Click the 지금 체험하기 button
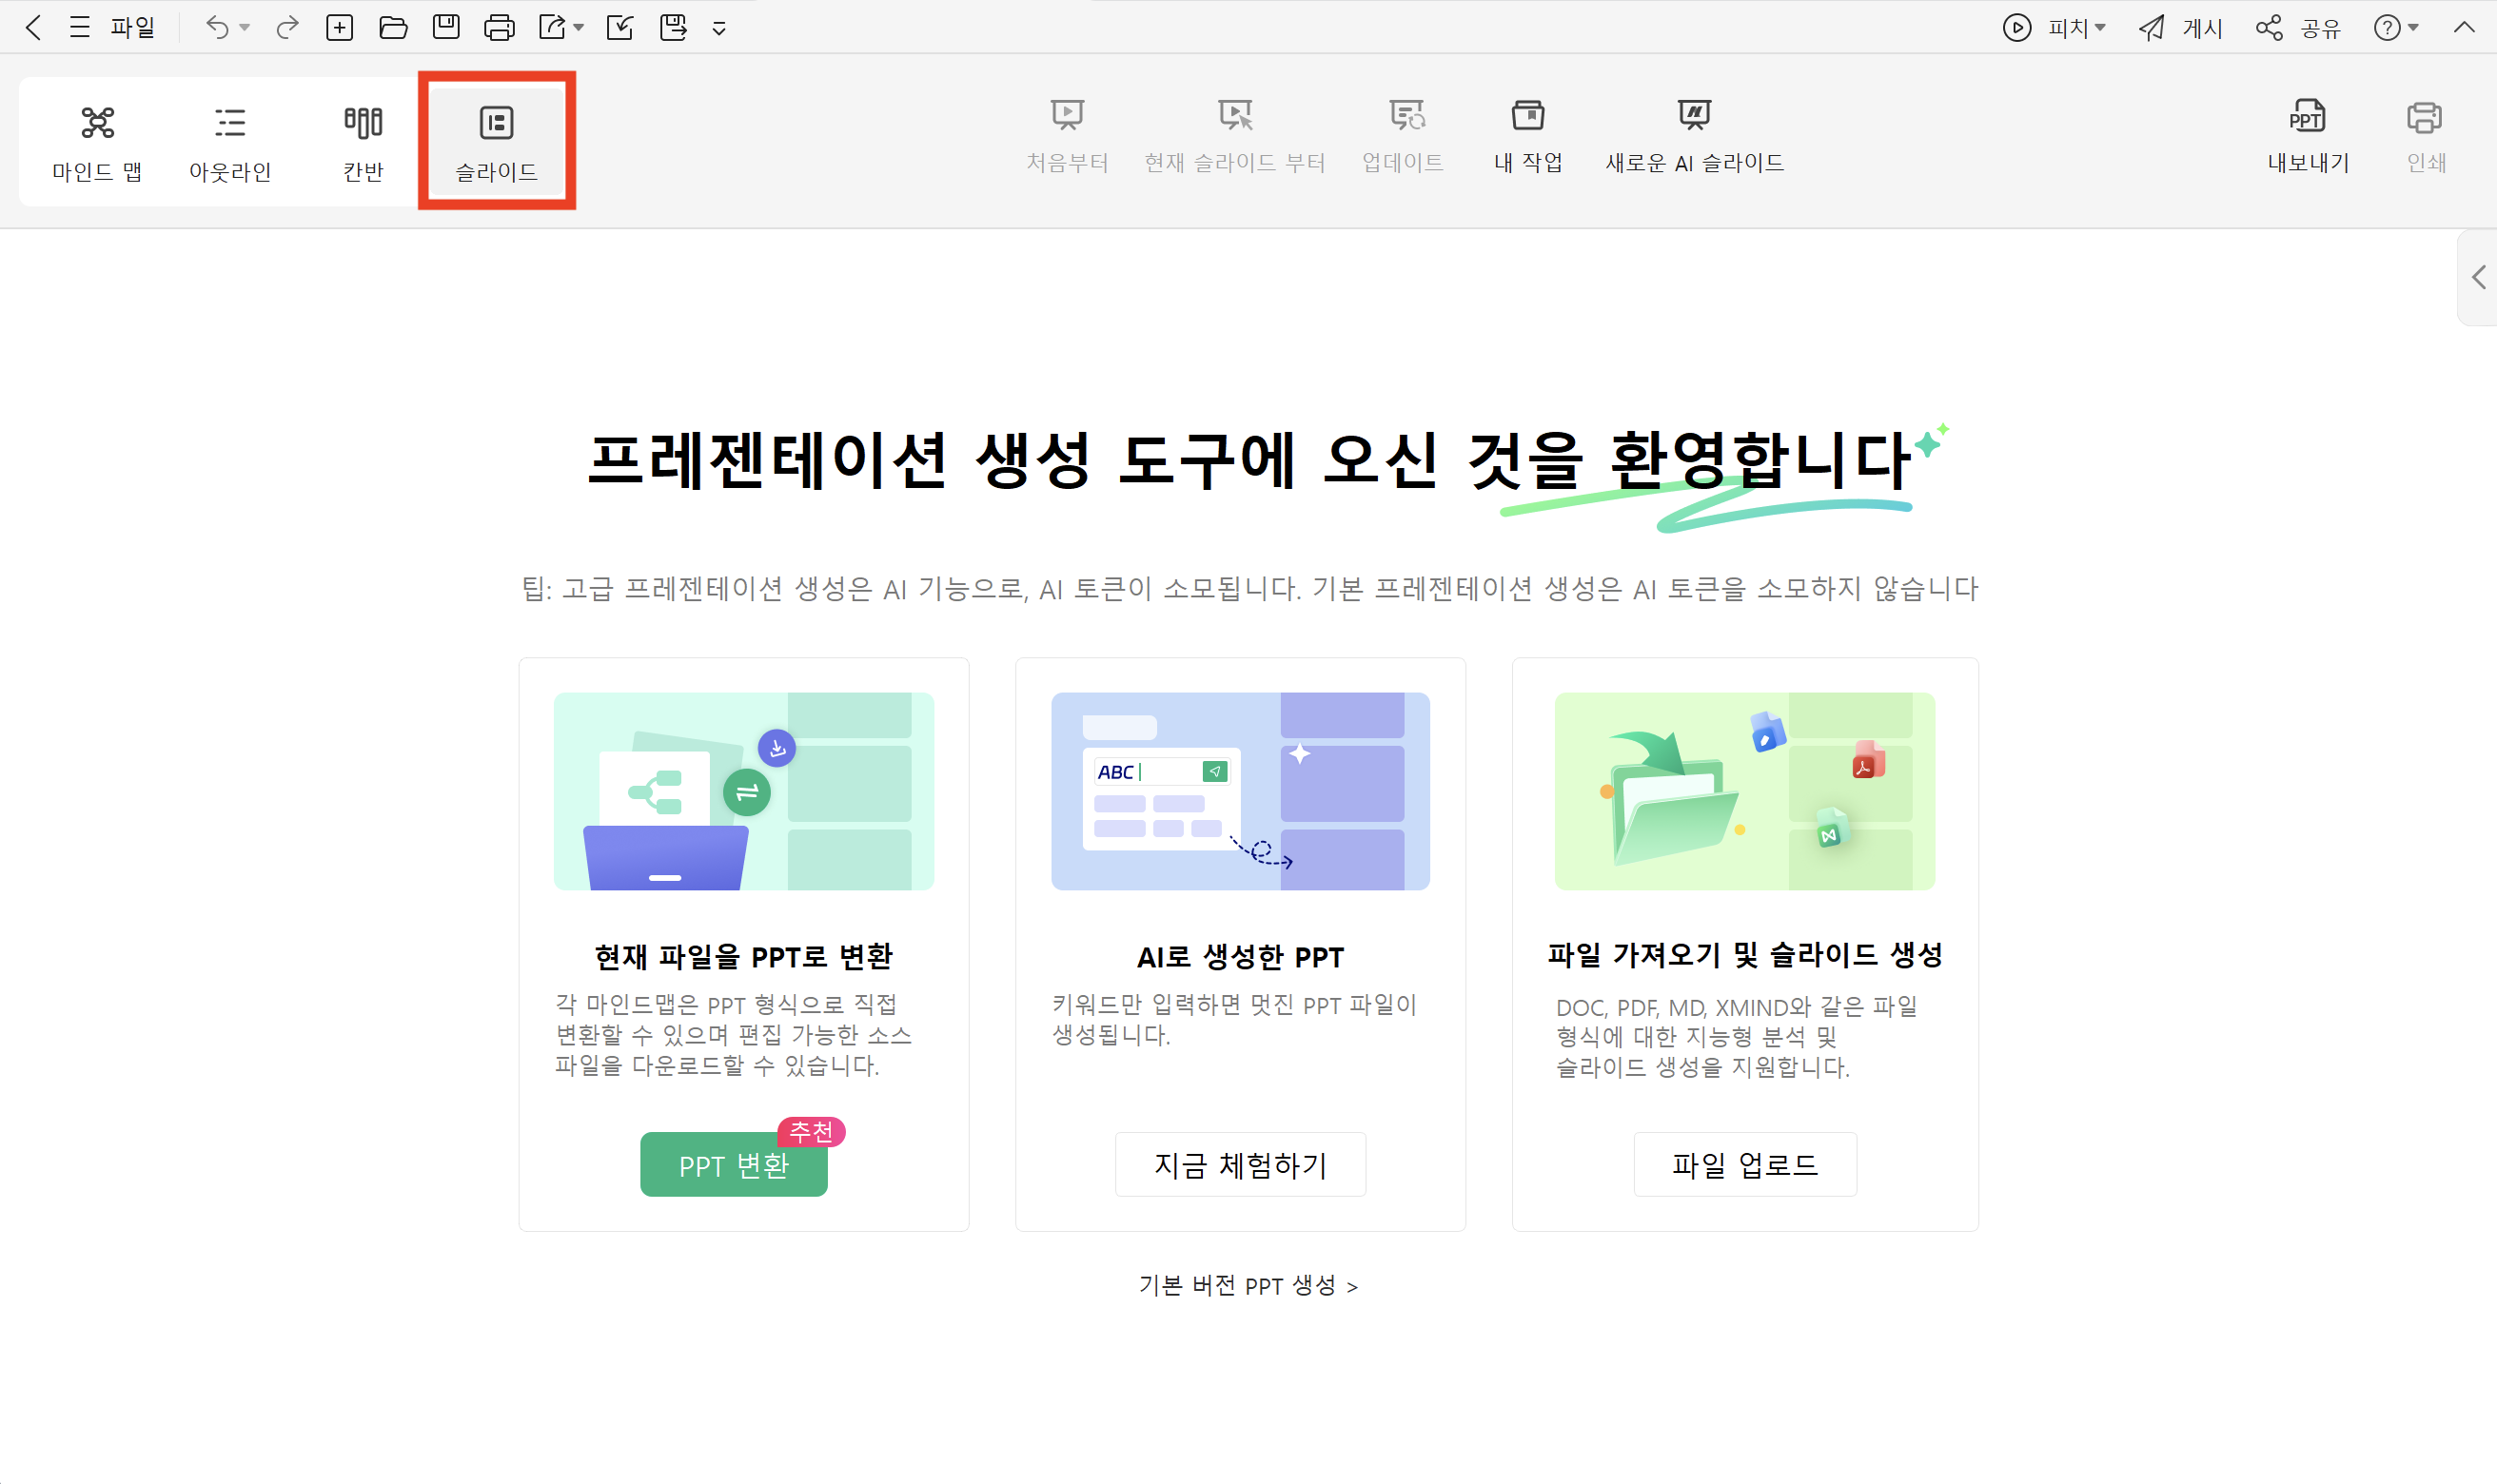The height and width of the screenshot is (1484, 2497). tap(1240, 1165)
